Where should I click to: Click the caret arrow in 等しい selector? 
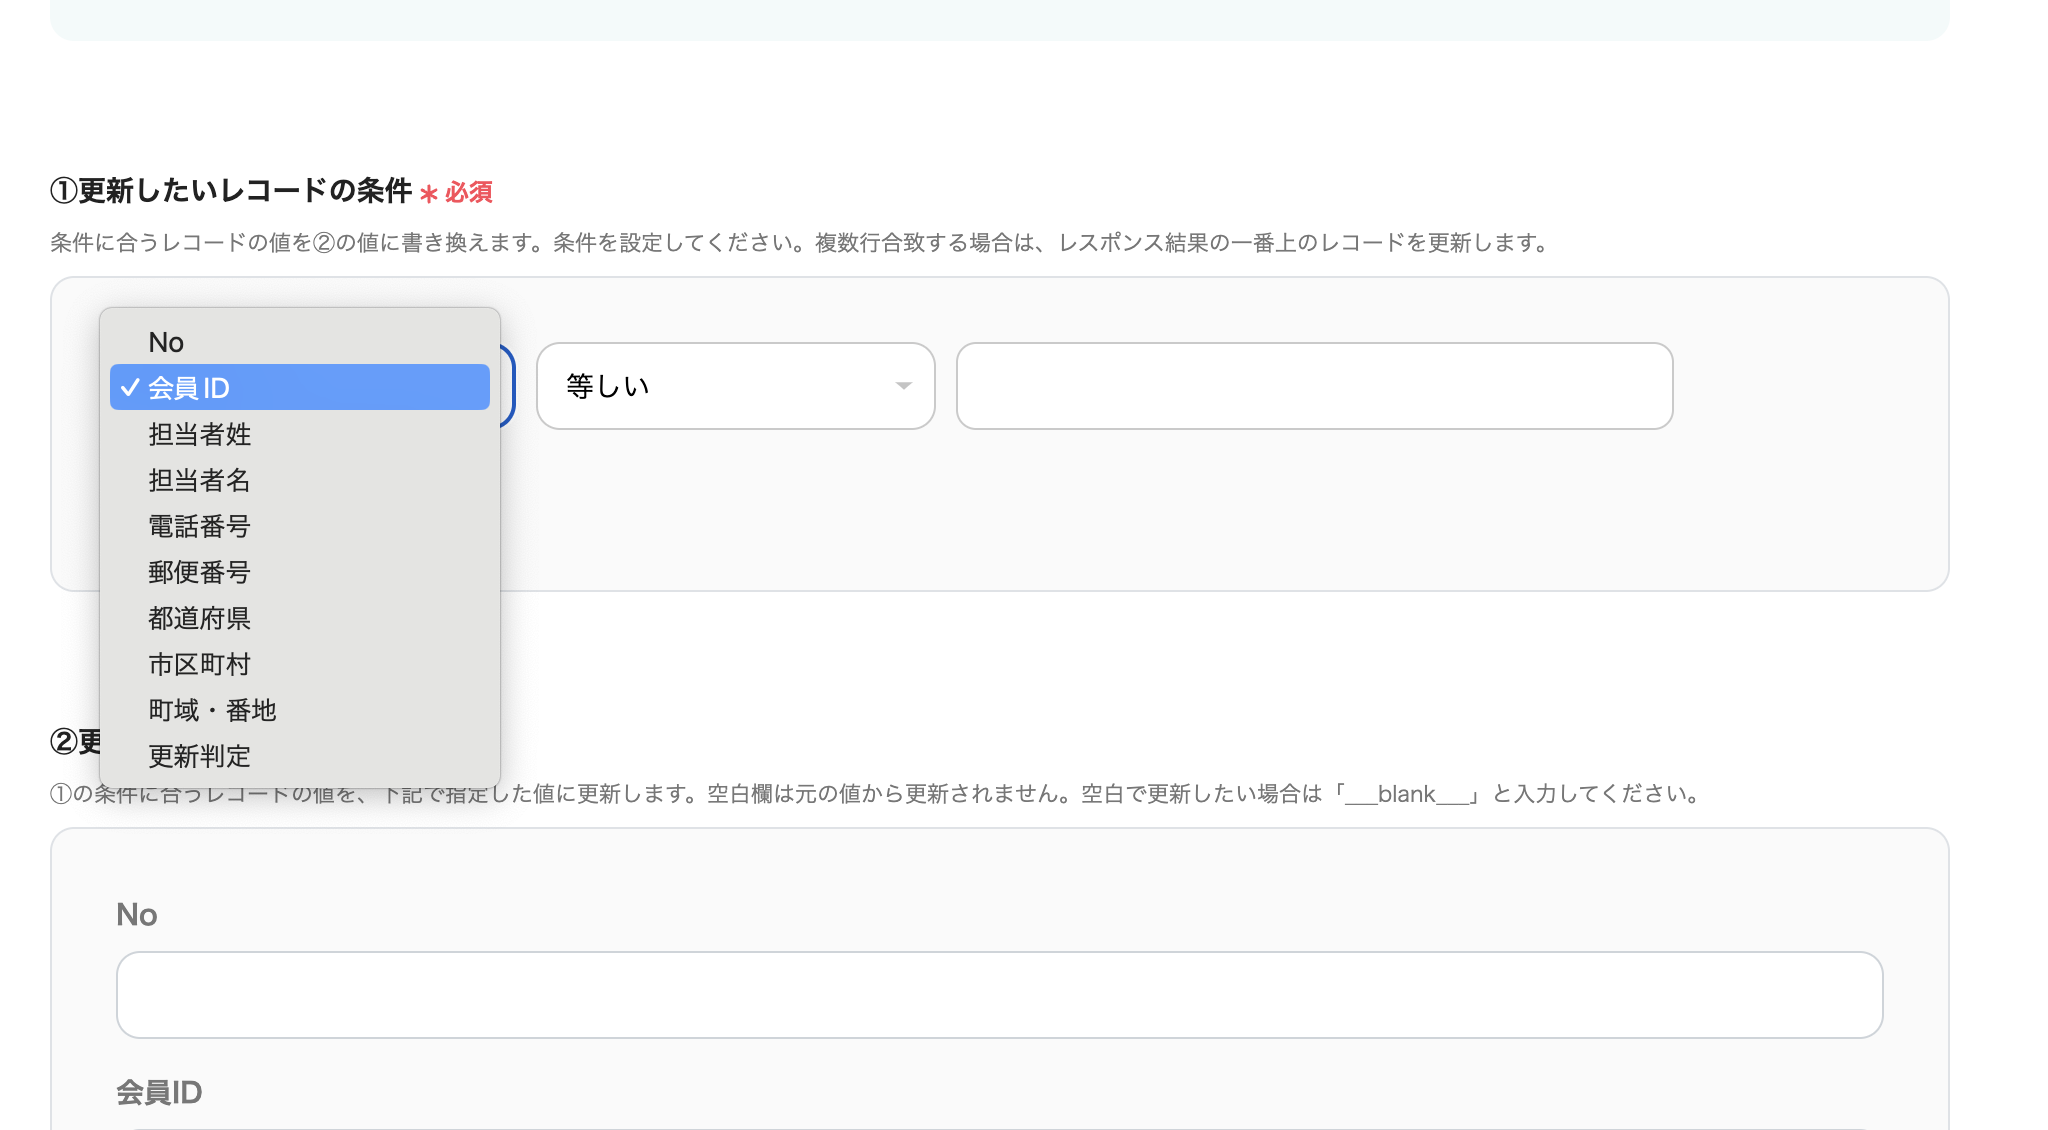tap(903, 386)
